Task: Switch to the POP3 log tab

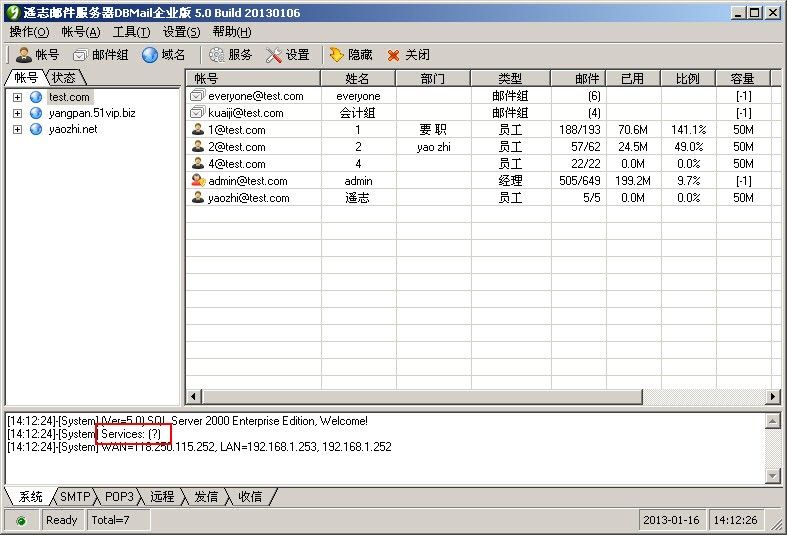Action: (x=119, y=497)
